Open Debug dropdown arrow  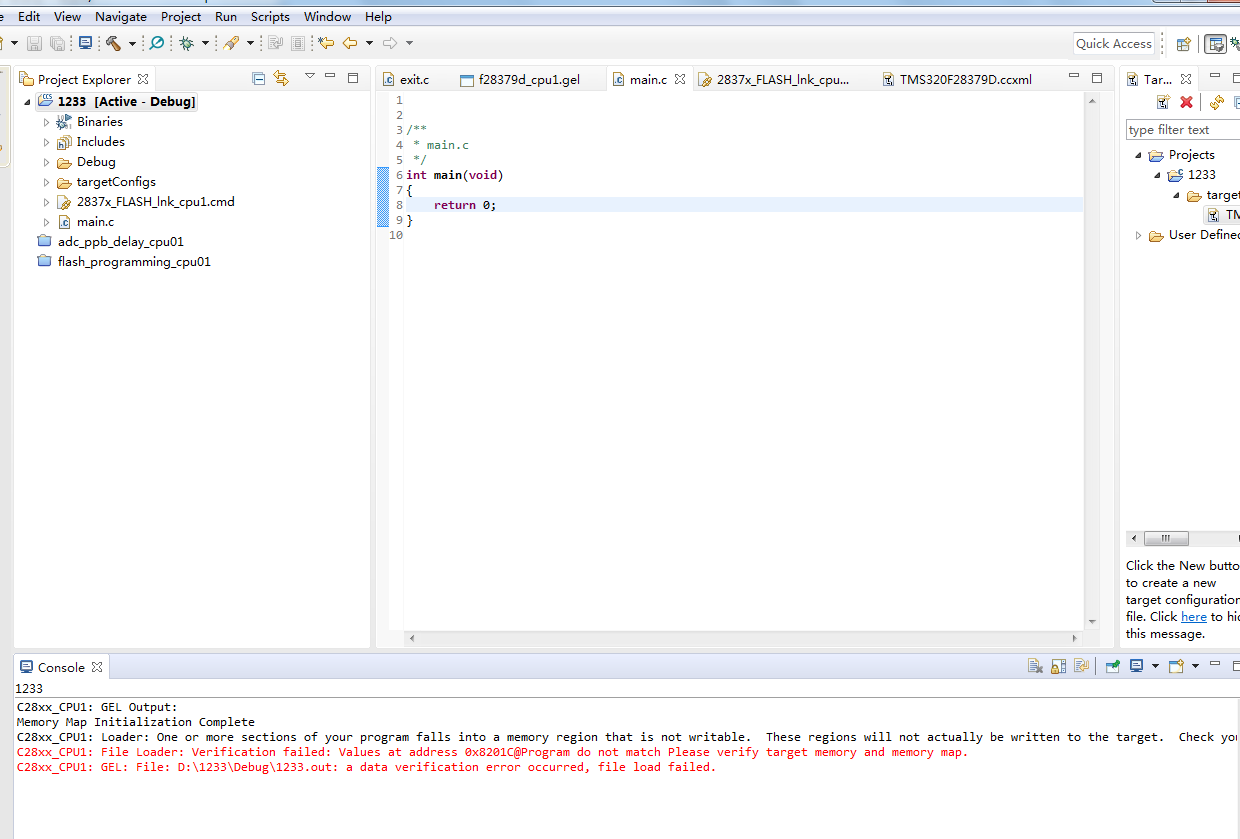point(205,43)
